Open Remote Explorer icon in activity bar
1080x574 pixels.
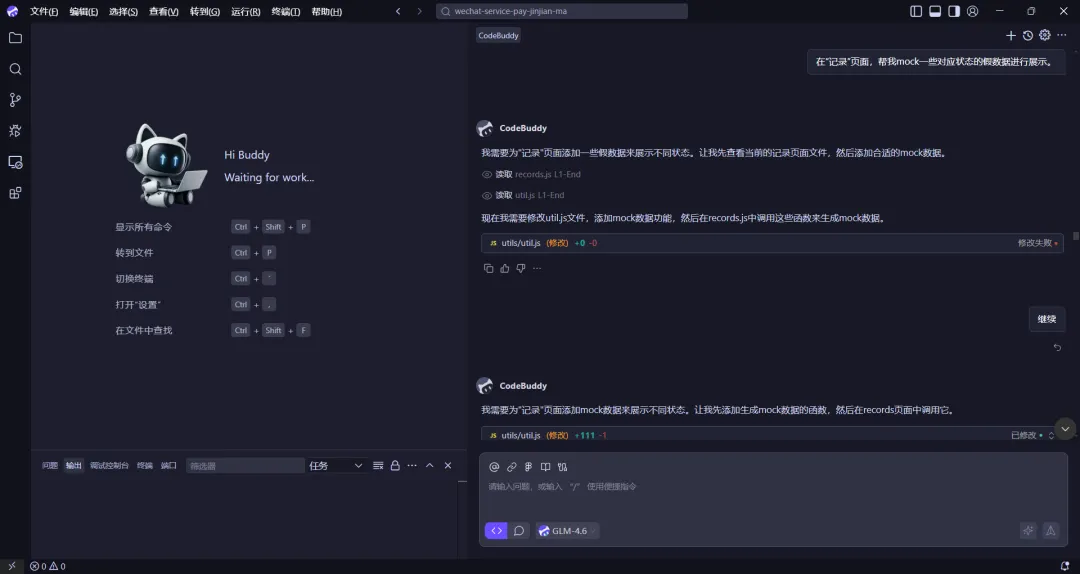(15, 162)
